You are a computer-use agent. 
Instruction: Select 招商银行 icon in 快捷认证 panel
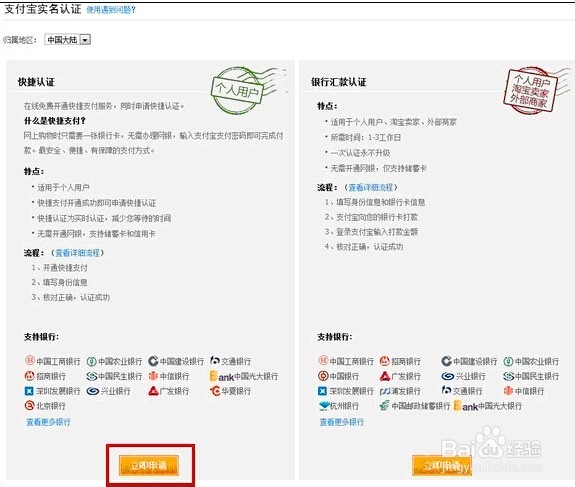(29, 376)
